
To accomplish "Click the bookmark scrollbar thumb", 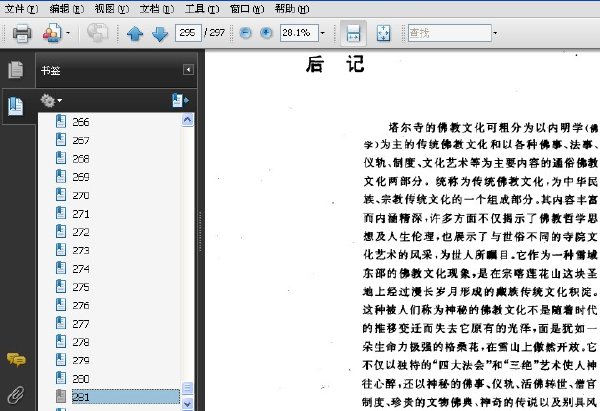I will pos(187,388).
